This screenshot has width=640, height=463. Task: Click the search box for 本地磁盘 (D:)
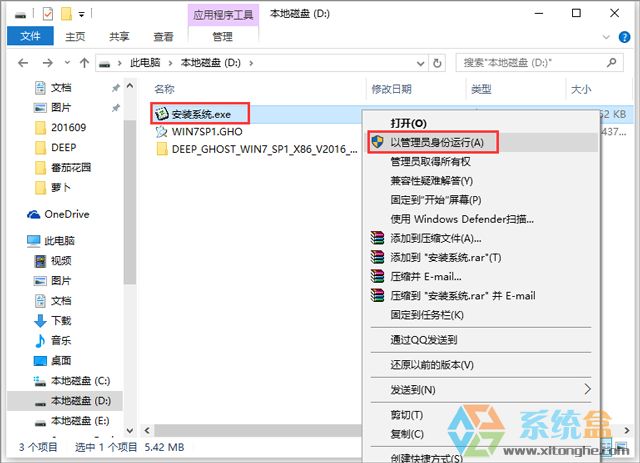(535, 62)
